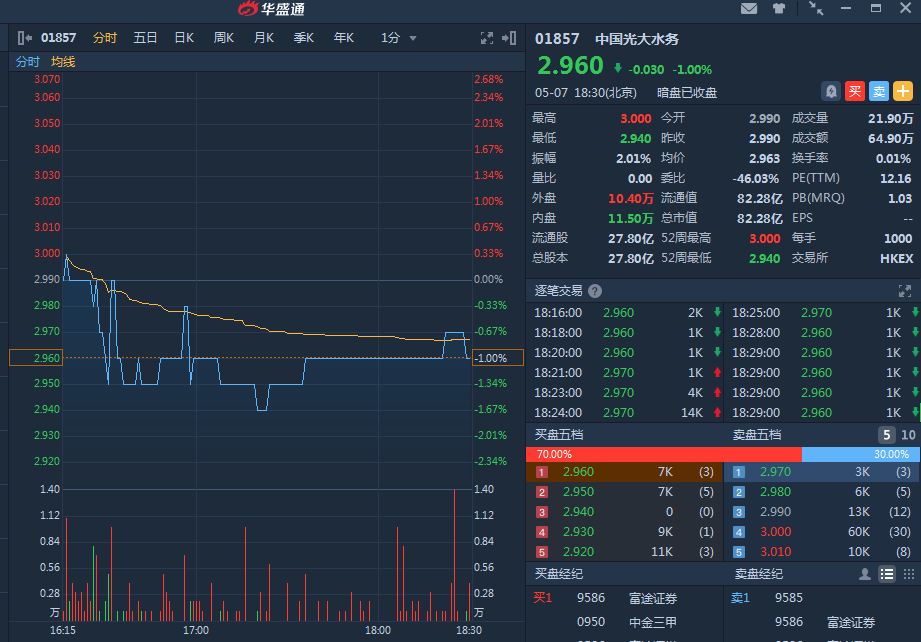Set price alert with bell icon
921x642 pixels.
pyautogui.click(x=831, y=91)
